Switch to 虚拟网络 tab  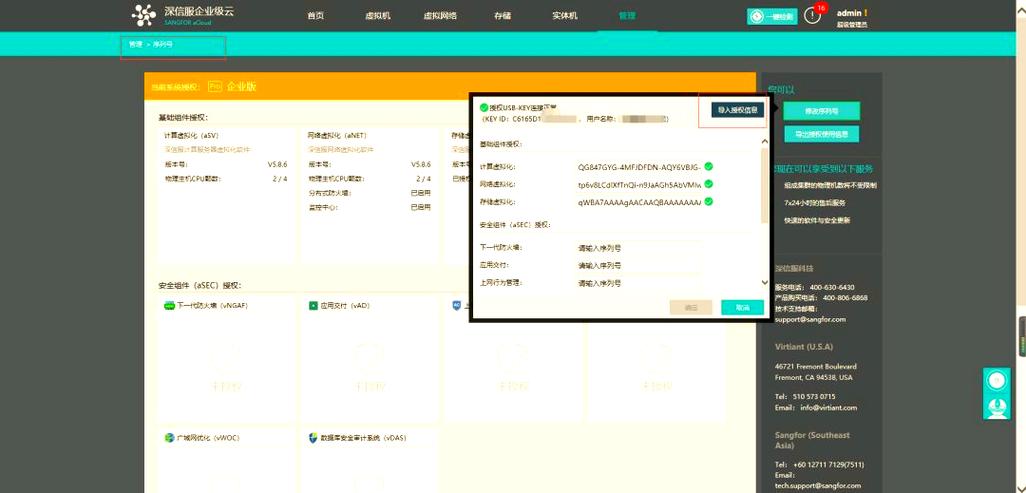[x=440, y=16]
